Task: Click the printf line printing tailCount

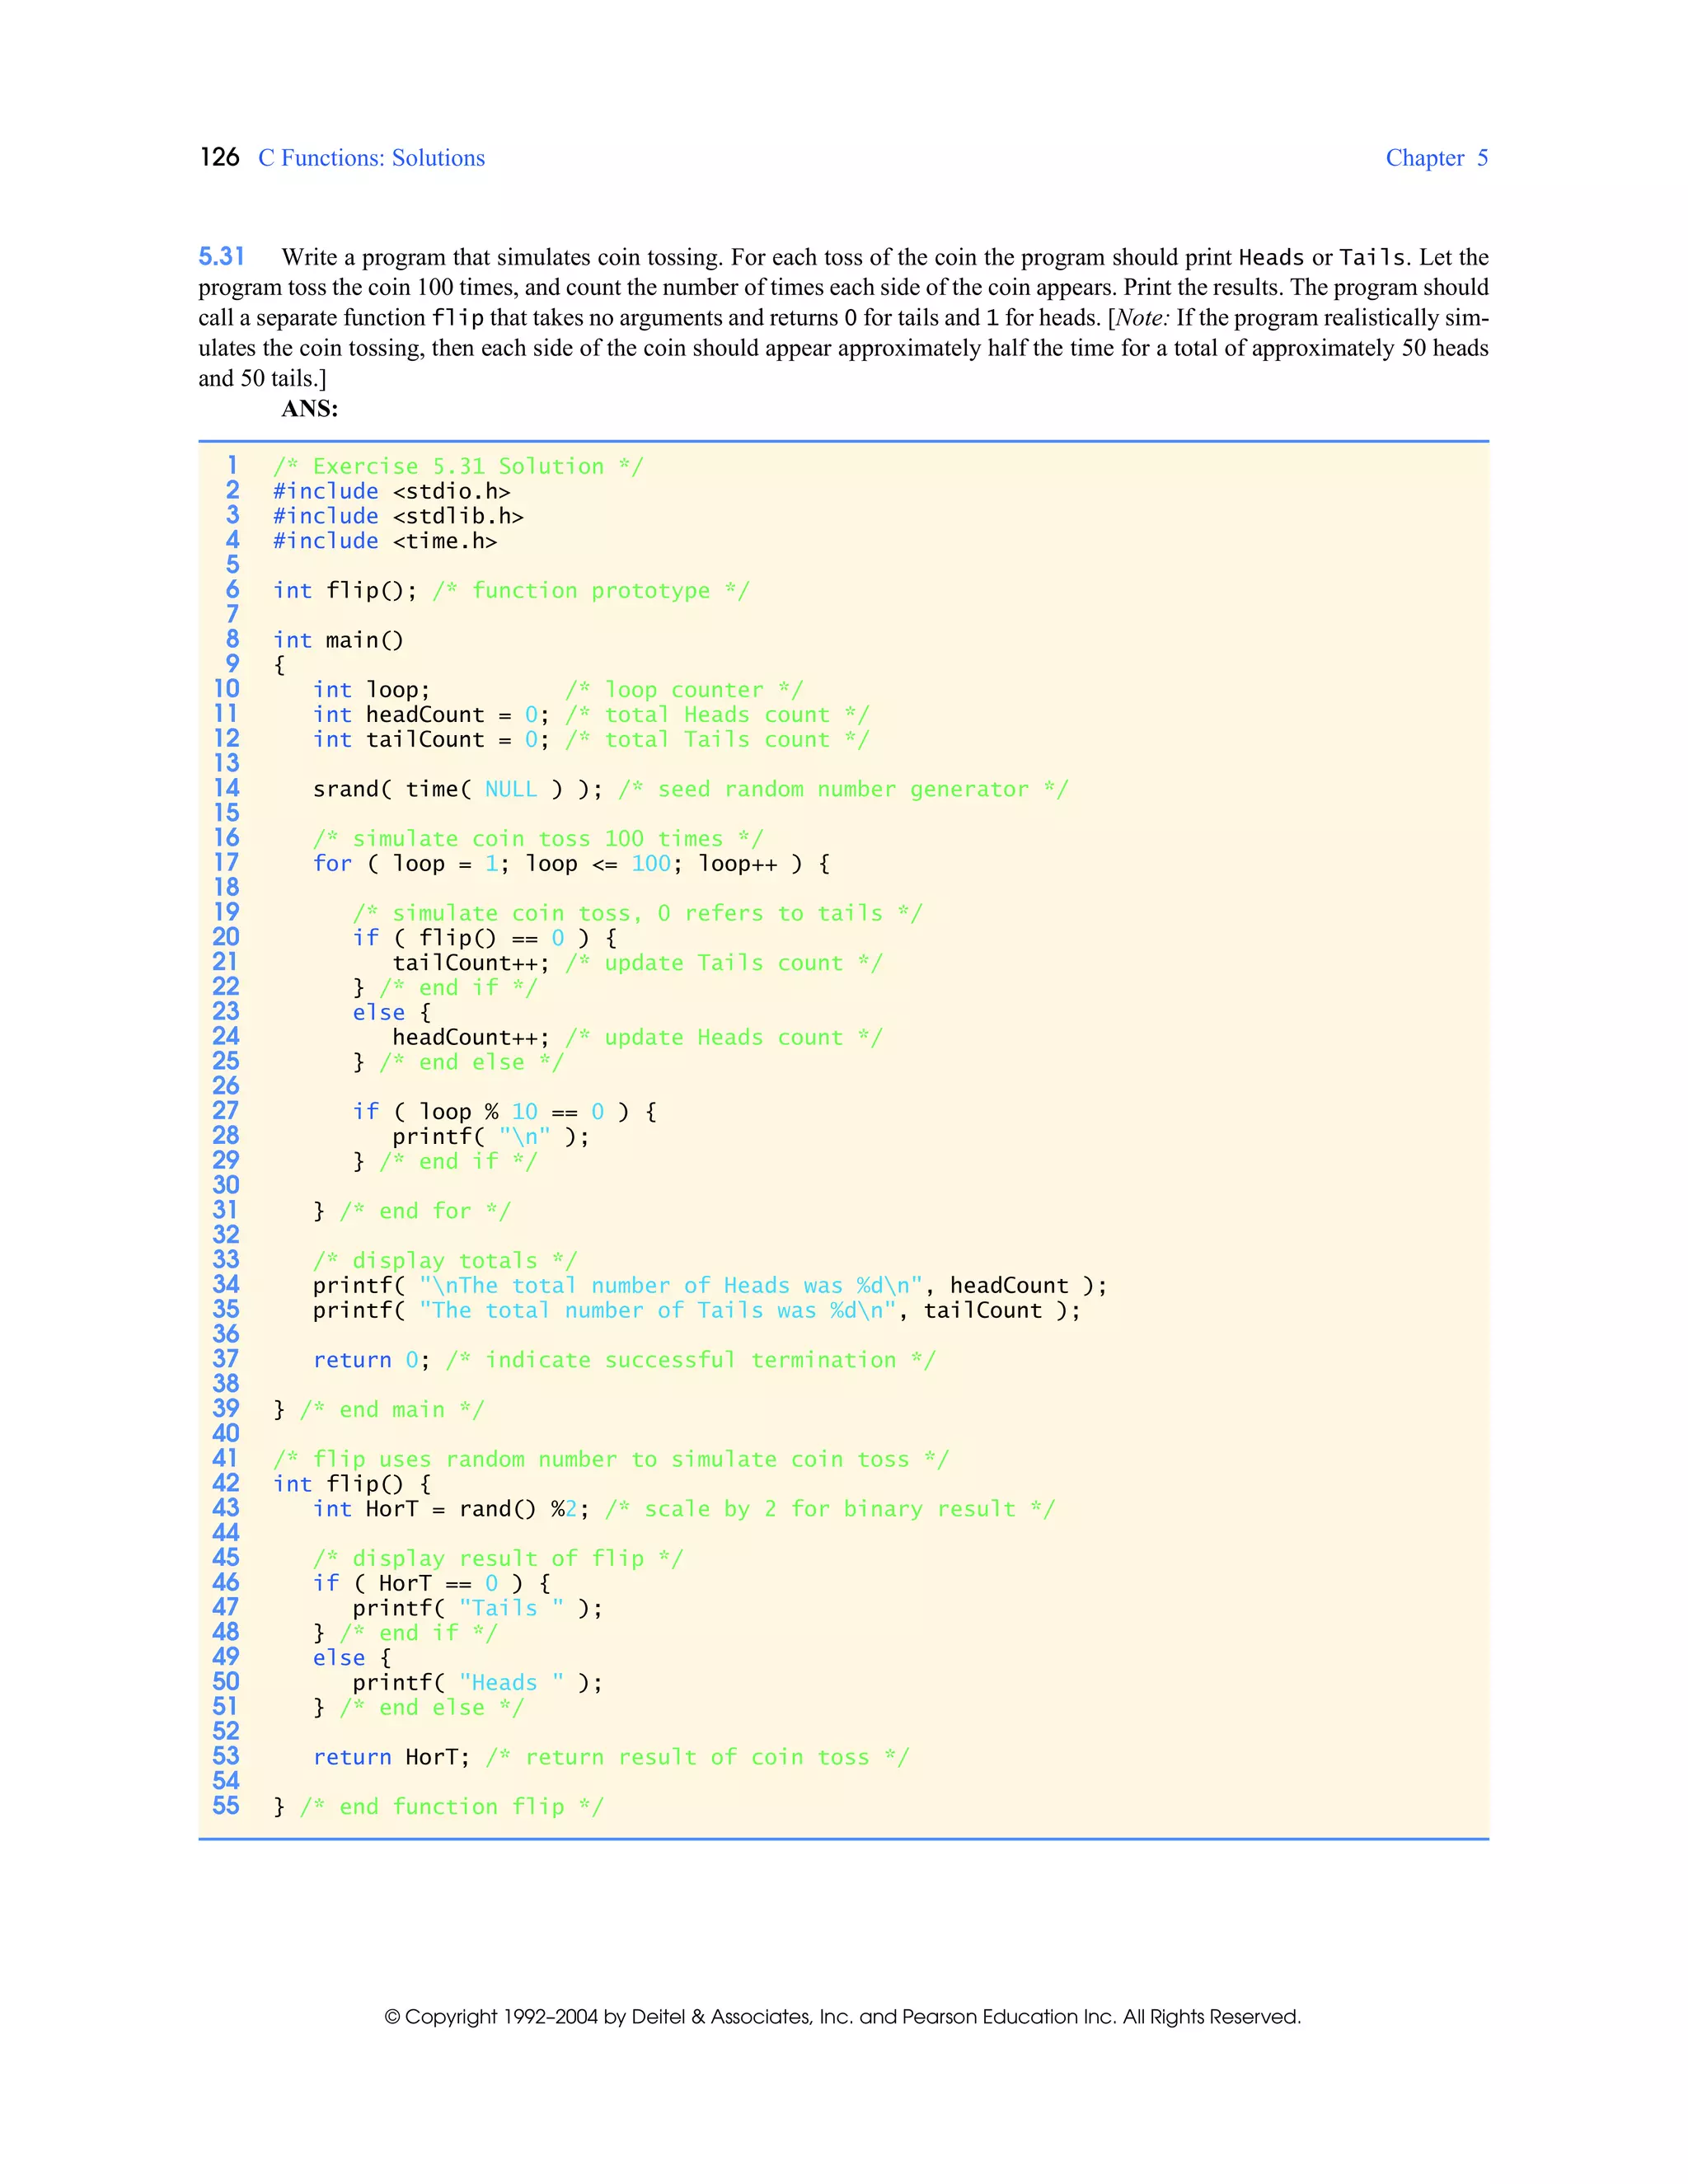Action: (697, 1311)
